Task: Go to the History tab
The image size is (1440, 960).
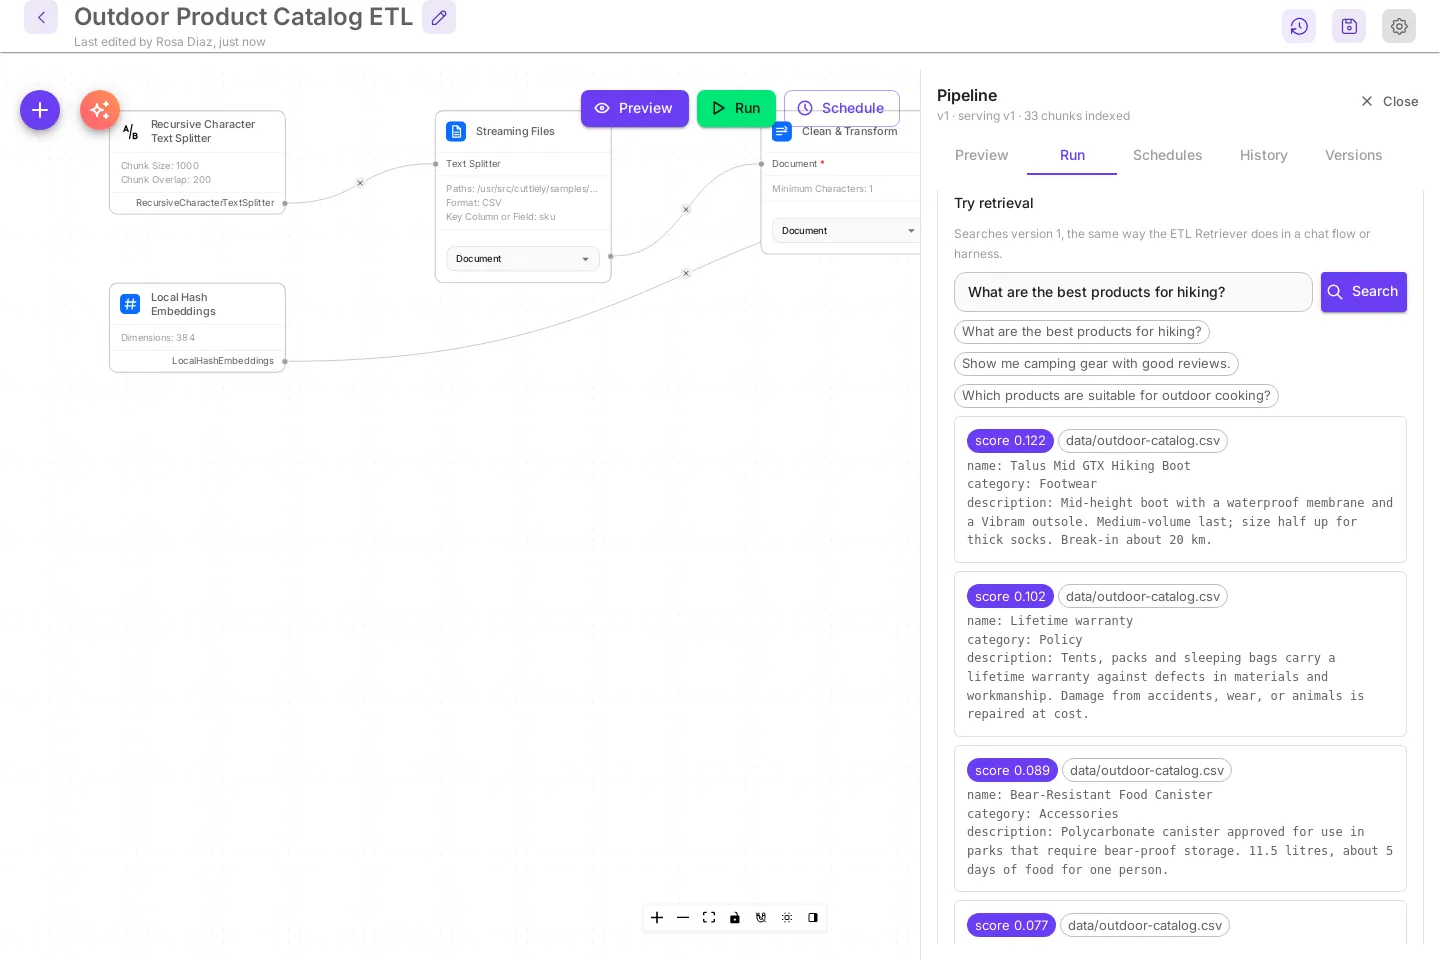Action: (1264, 155)
